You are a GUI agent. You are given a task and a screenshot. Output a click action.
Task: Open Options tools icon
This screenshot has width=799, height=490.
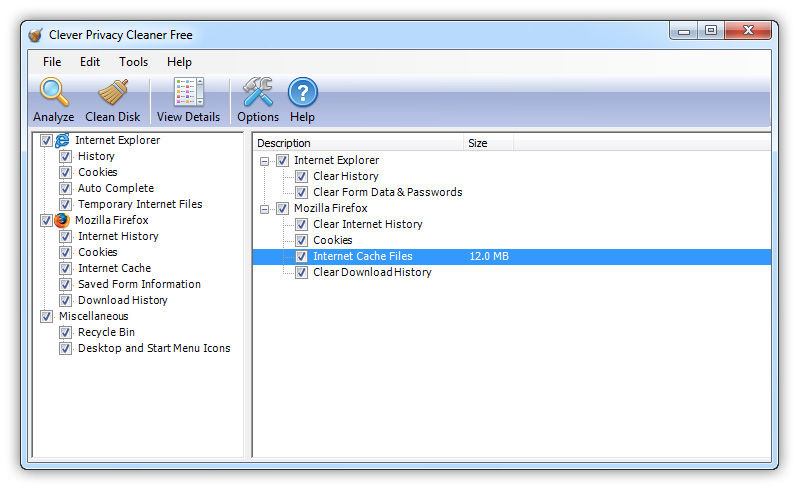(258, 92)
